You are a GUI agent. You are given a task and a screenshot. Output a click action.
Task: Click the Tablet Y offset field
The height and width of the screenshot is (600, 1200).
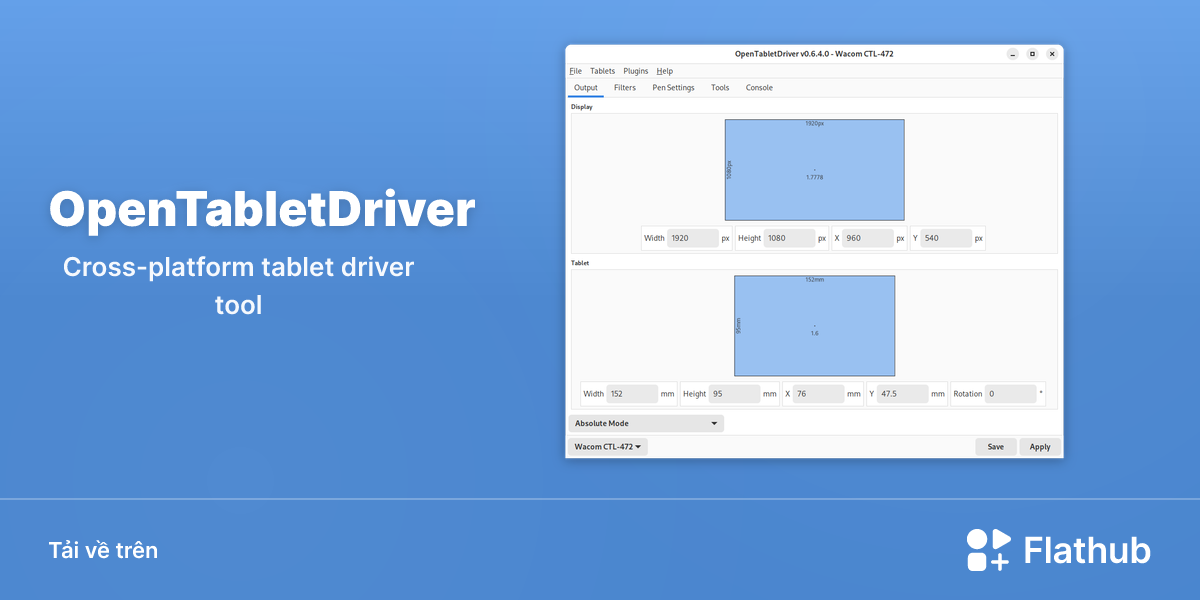(x=903, y=394)
